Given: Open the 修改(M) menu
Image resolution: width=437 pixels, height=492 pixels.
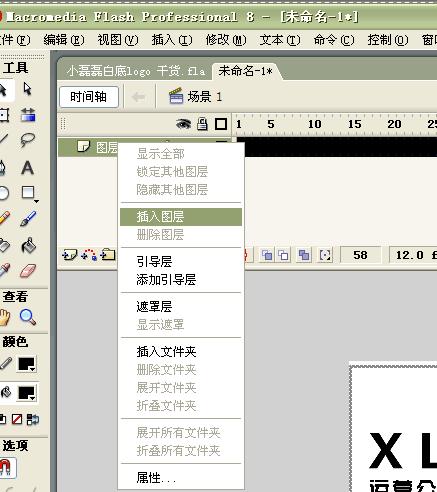Looking at the screenshot, I should 226,40.
